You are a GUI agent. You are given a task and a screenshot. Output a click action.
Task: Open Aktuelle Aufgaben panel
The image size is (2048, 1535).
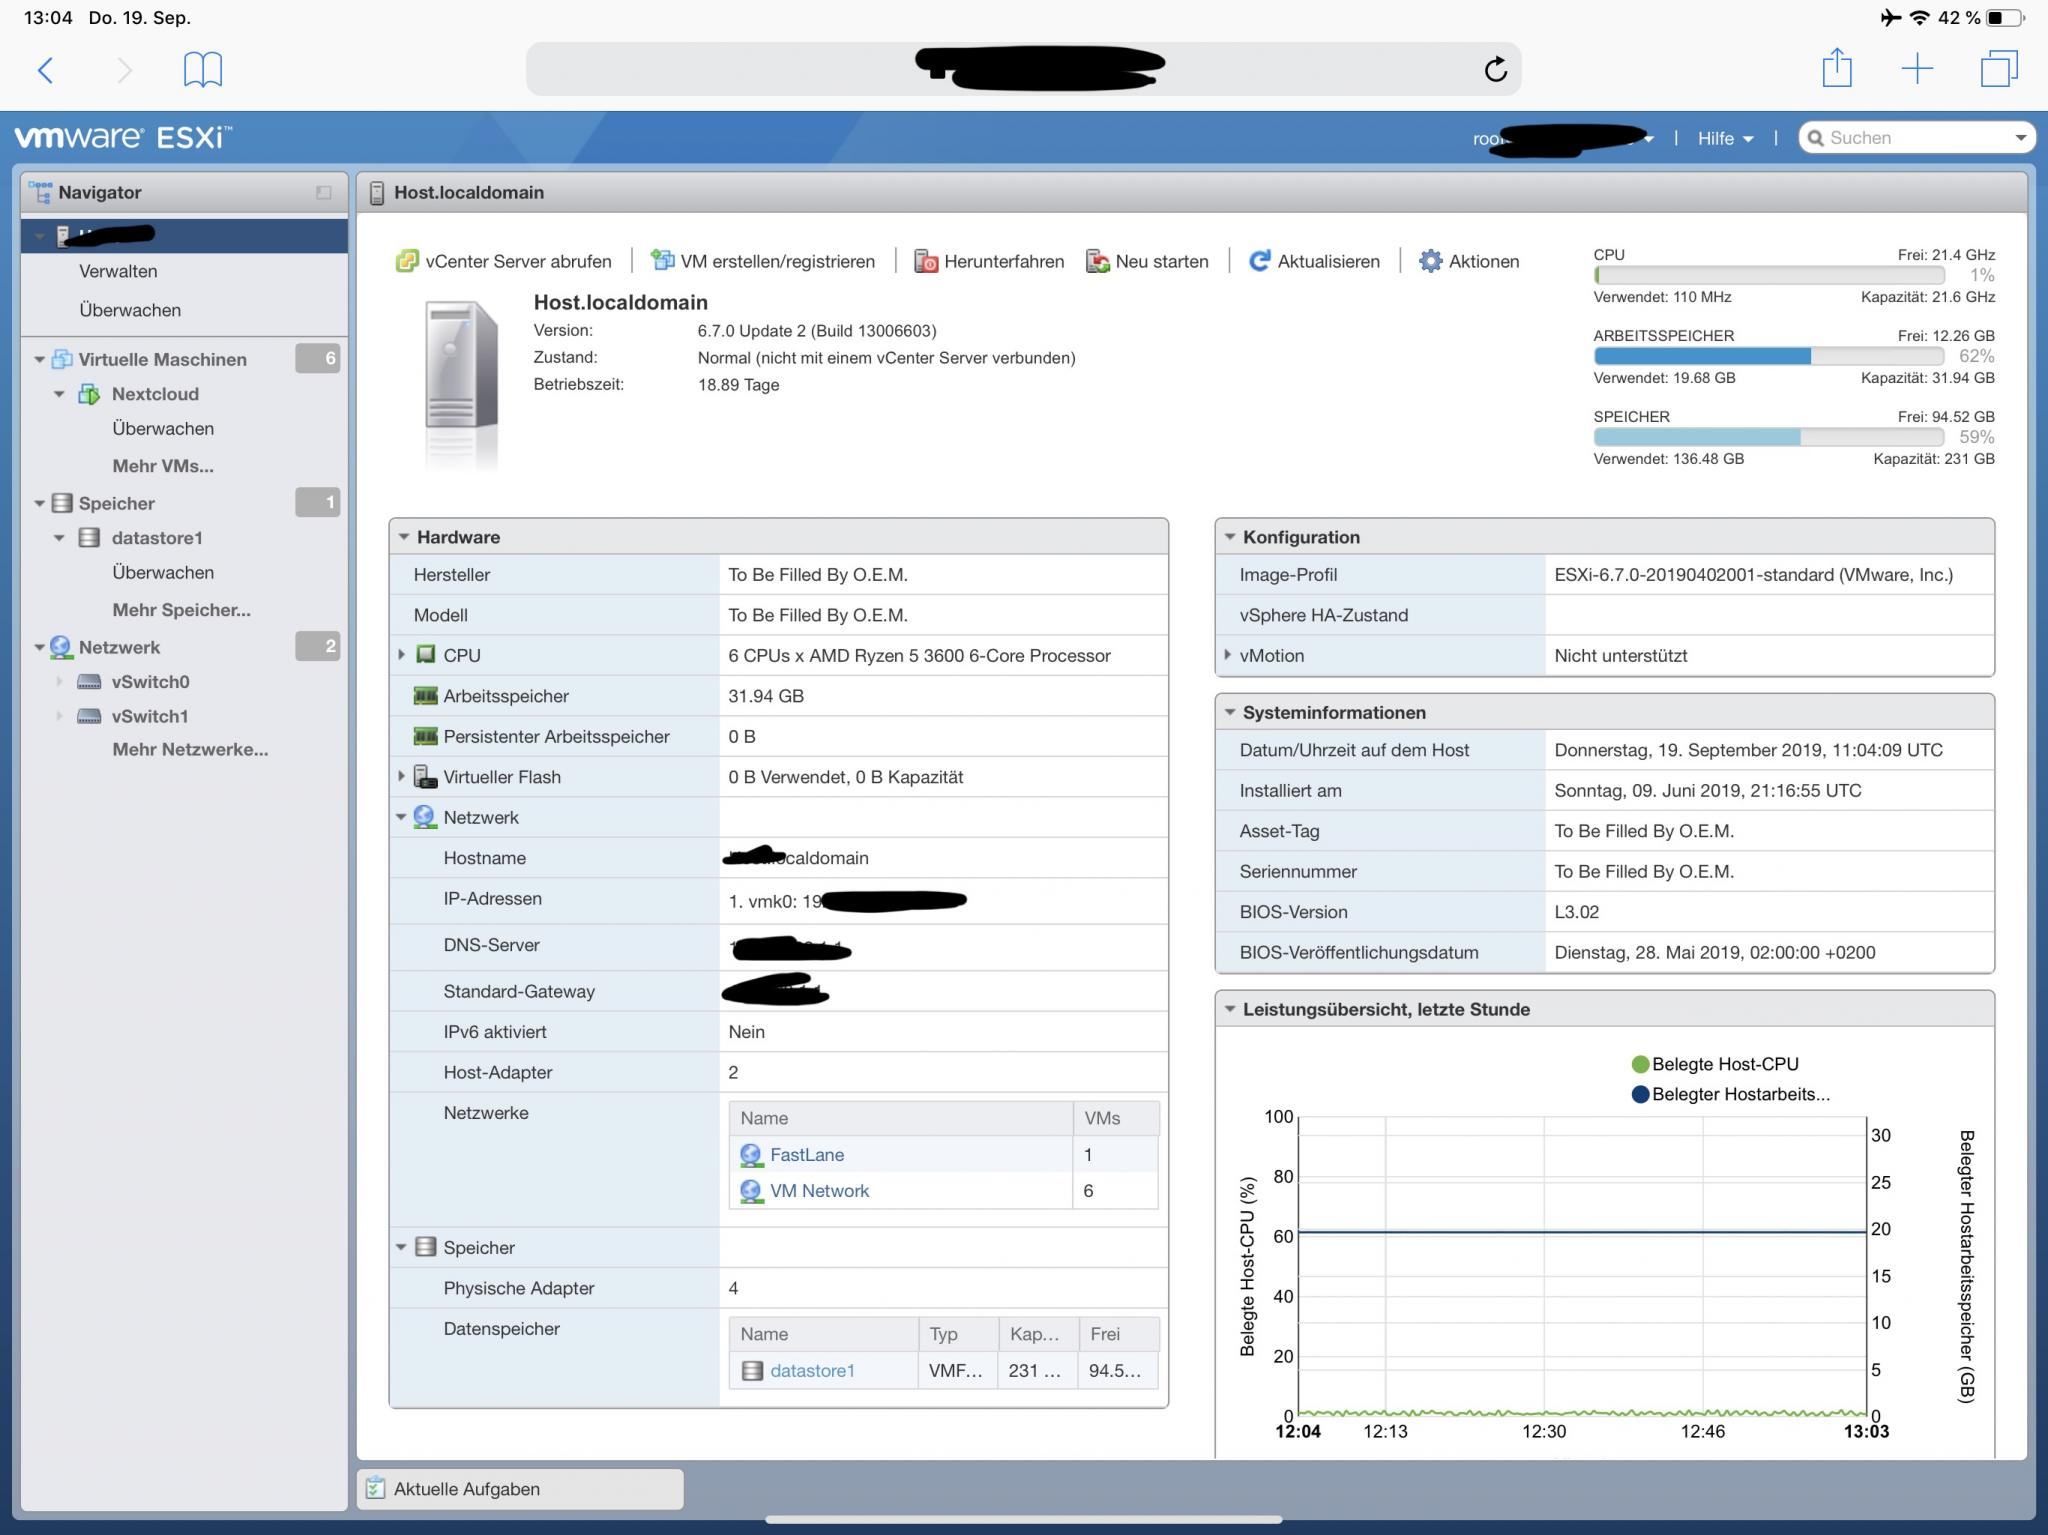[520, 1488]
